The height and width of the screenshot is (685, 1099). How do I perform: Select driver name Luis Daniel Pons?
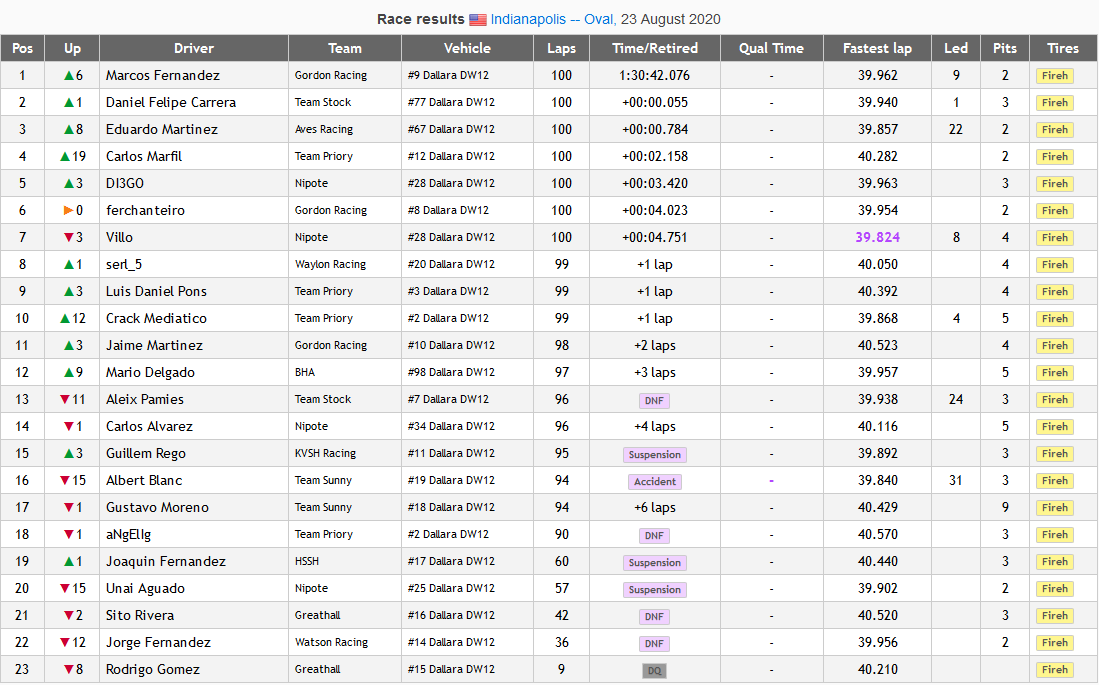156,291
